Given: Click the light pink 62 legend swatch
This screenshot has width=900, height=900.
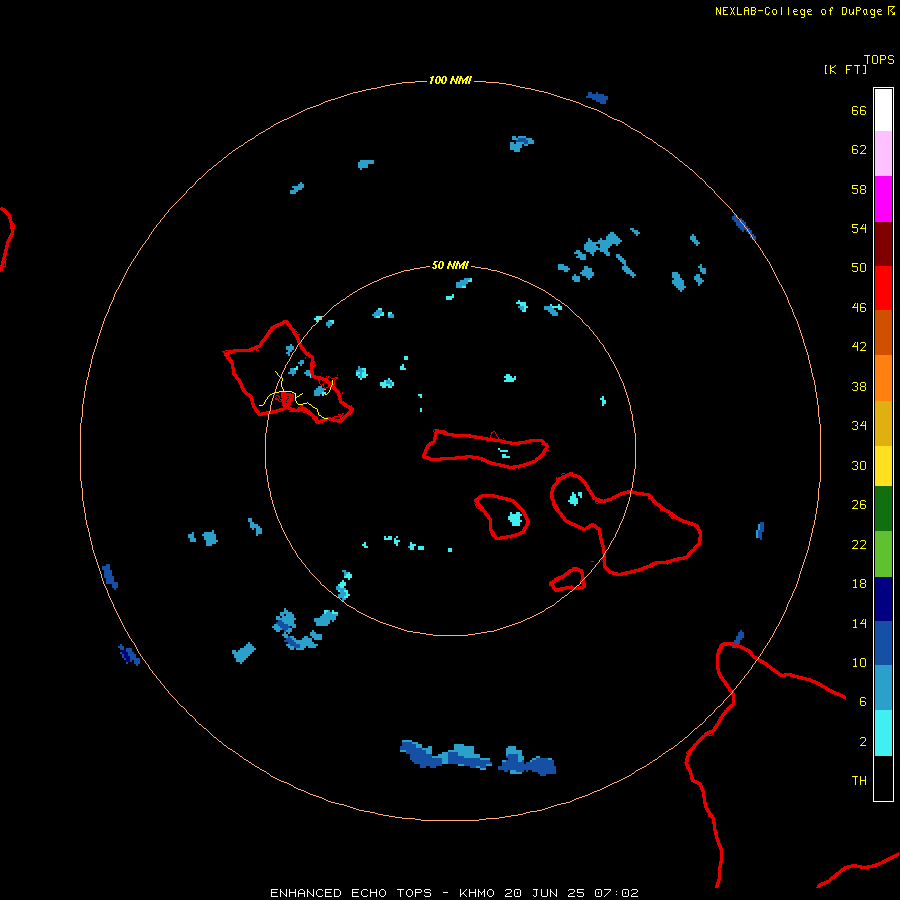Looking at the screenshot, I should pyautogui.click(x=883, y=153).
